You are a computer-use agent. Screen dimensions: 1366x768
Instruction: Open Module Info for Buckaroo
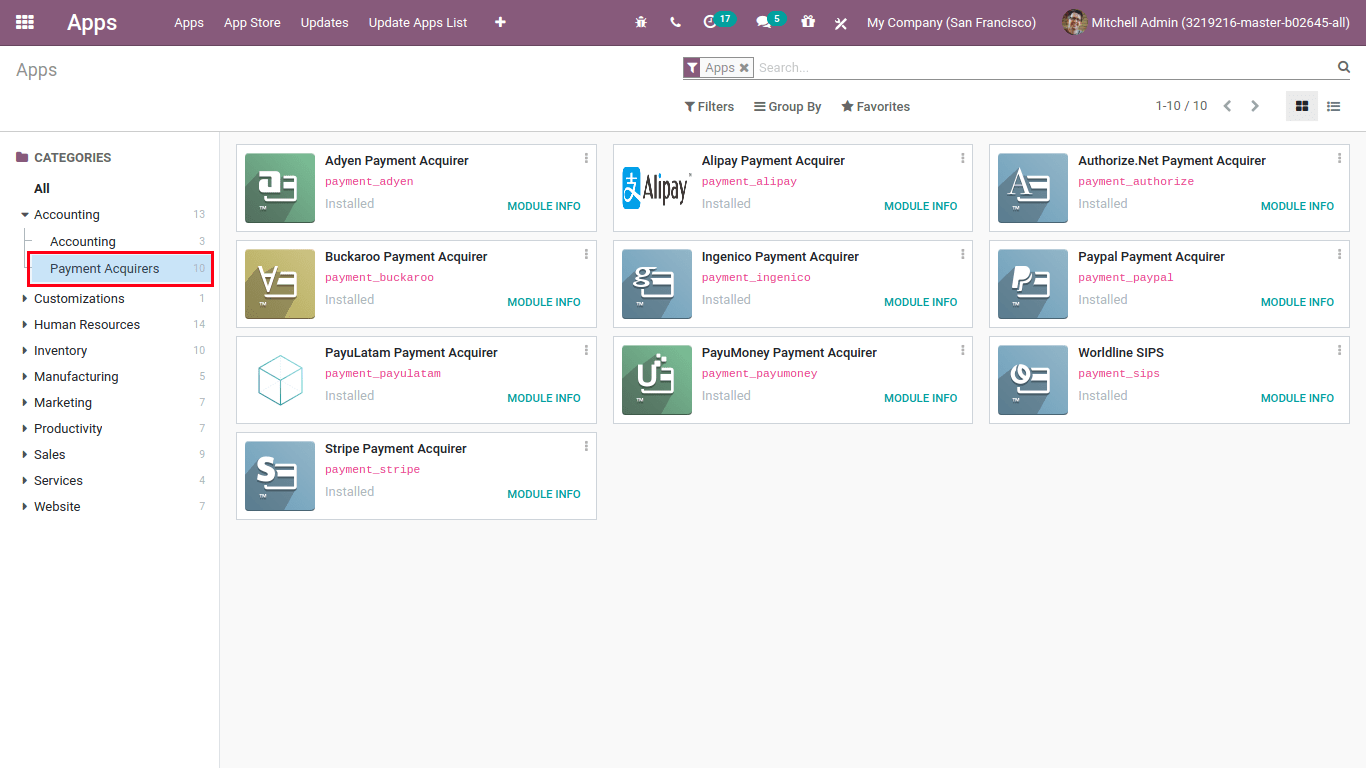click(x=544, y=302)
